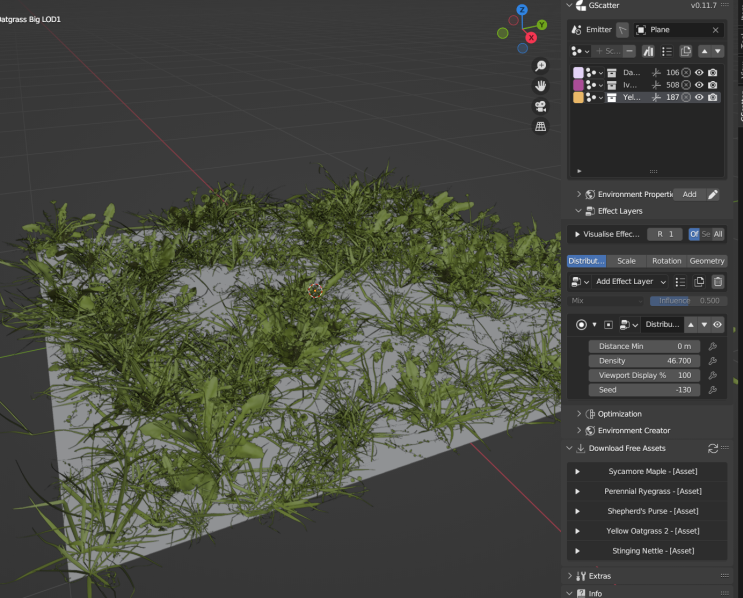
Task: Click the zoom view magnifier icon
Action: tap(541, 66)
